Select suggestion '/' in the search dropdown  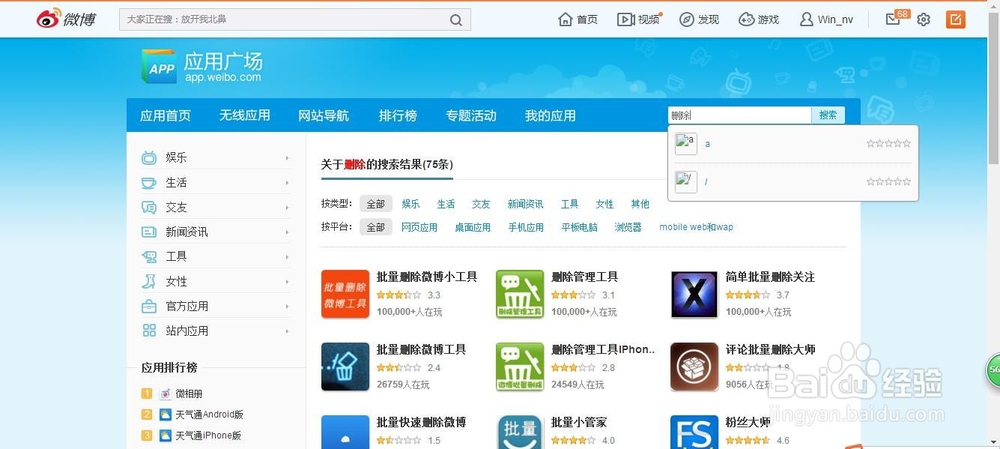pos(793,182)
